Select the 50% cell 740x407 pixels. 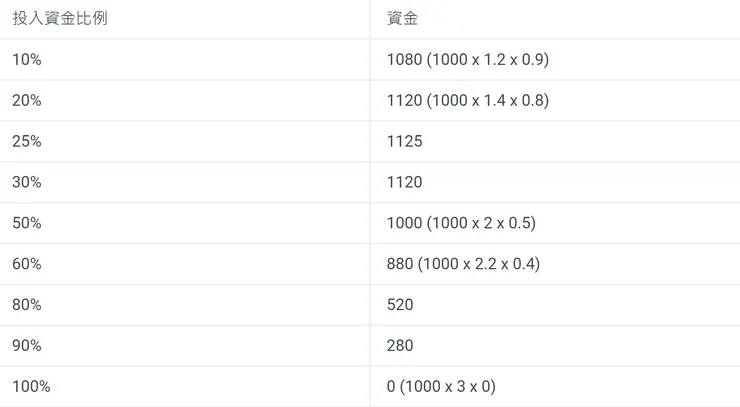[x=27, y=223]
